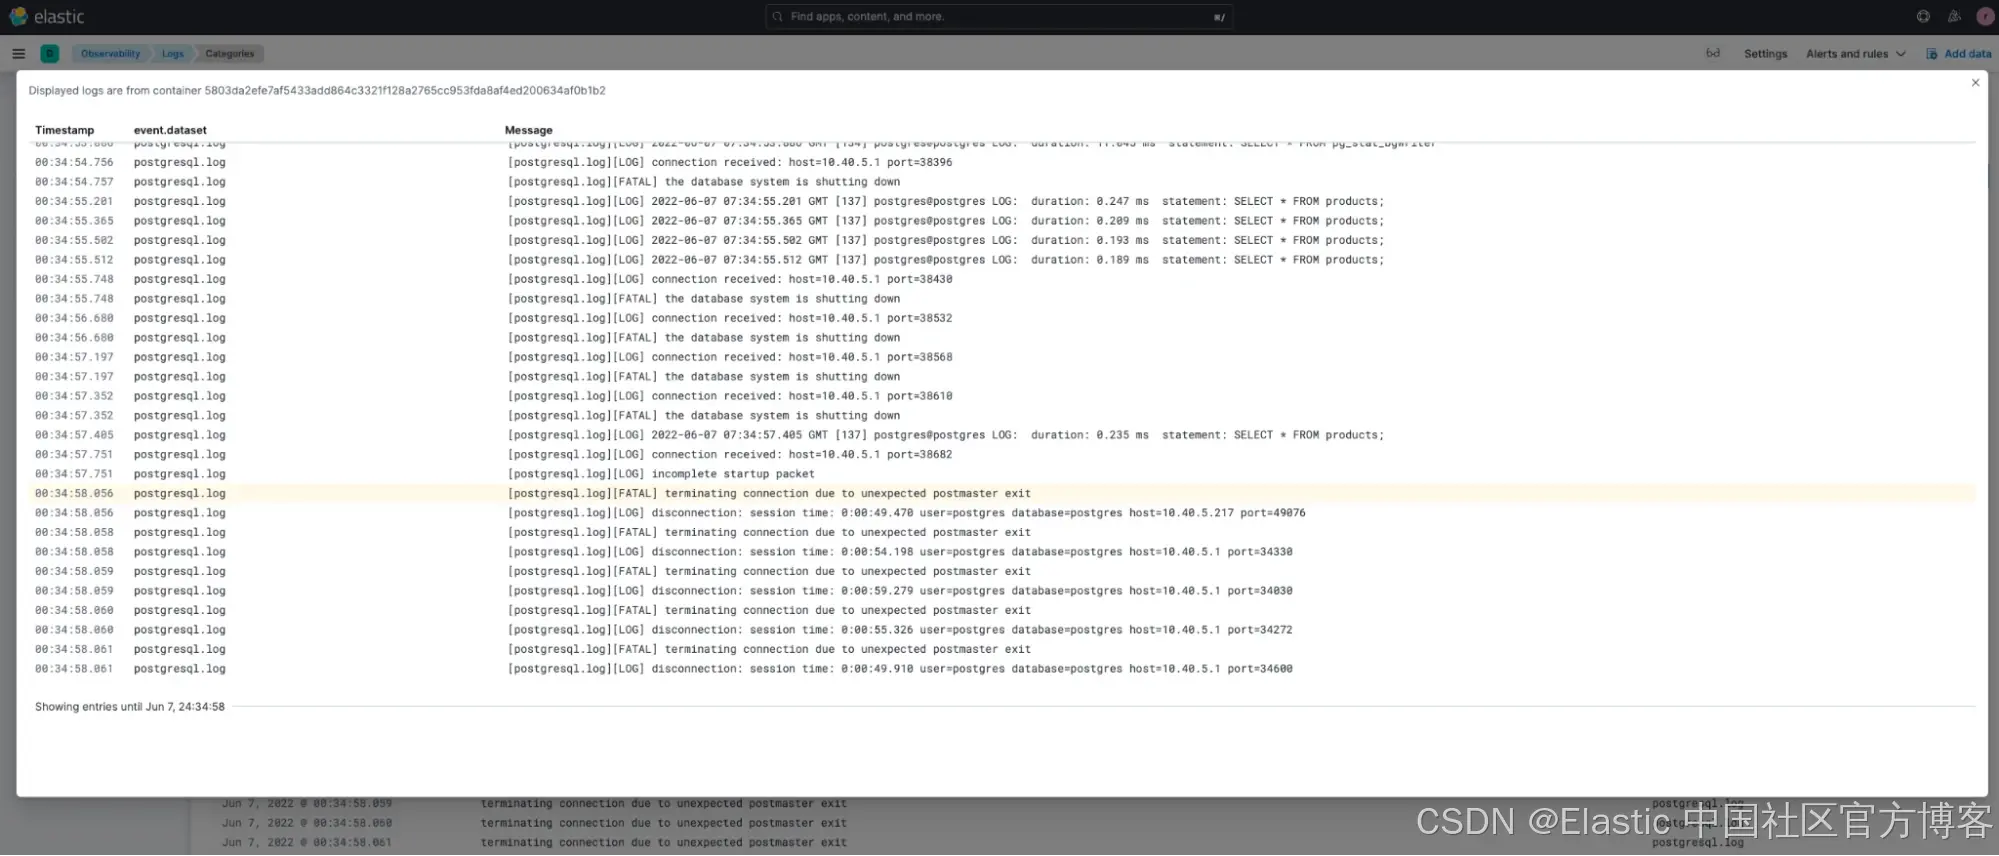Image resolution: width=1999 pixels, height=856 pixels.
Task: Select timestamp 00:34:54.756
Action: click(74, 162)
